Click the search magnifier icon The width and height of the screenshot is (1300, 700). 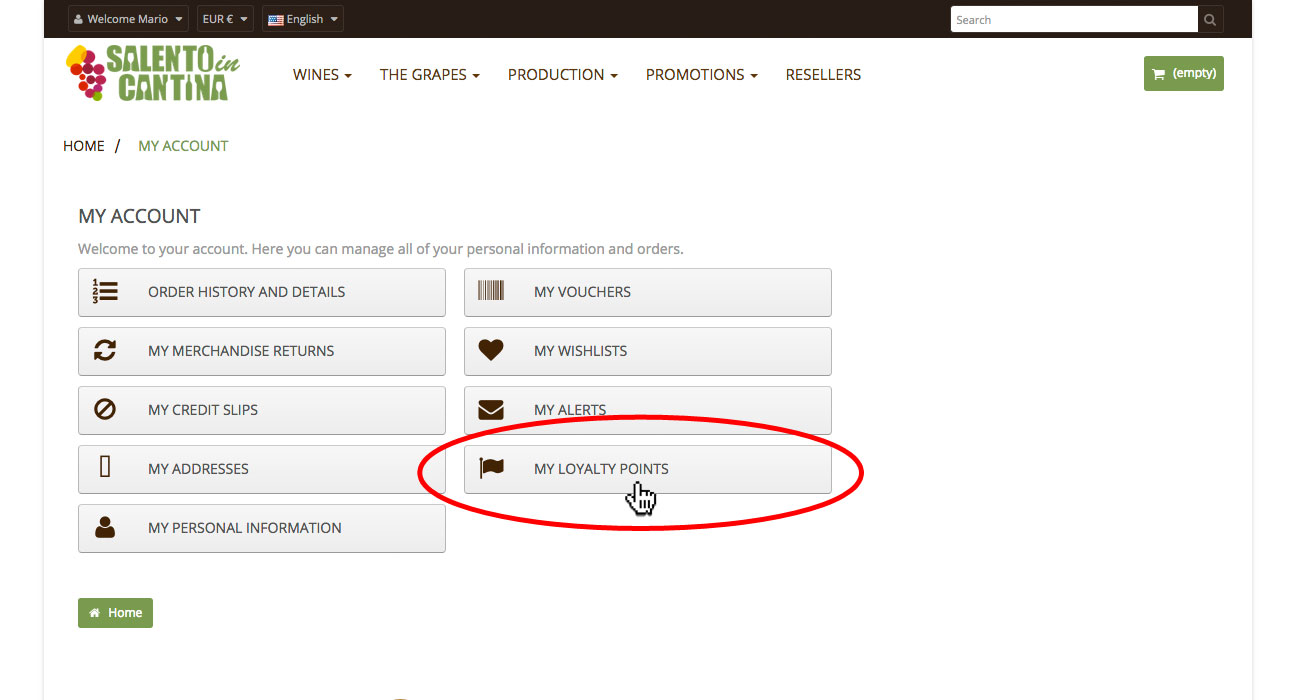pos(1210,20)
